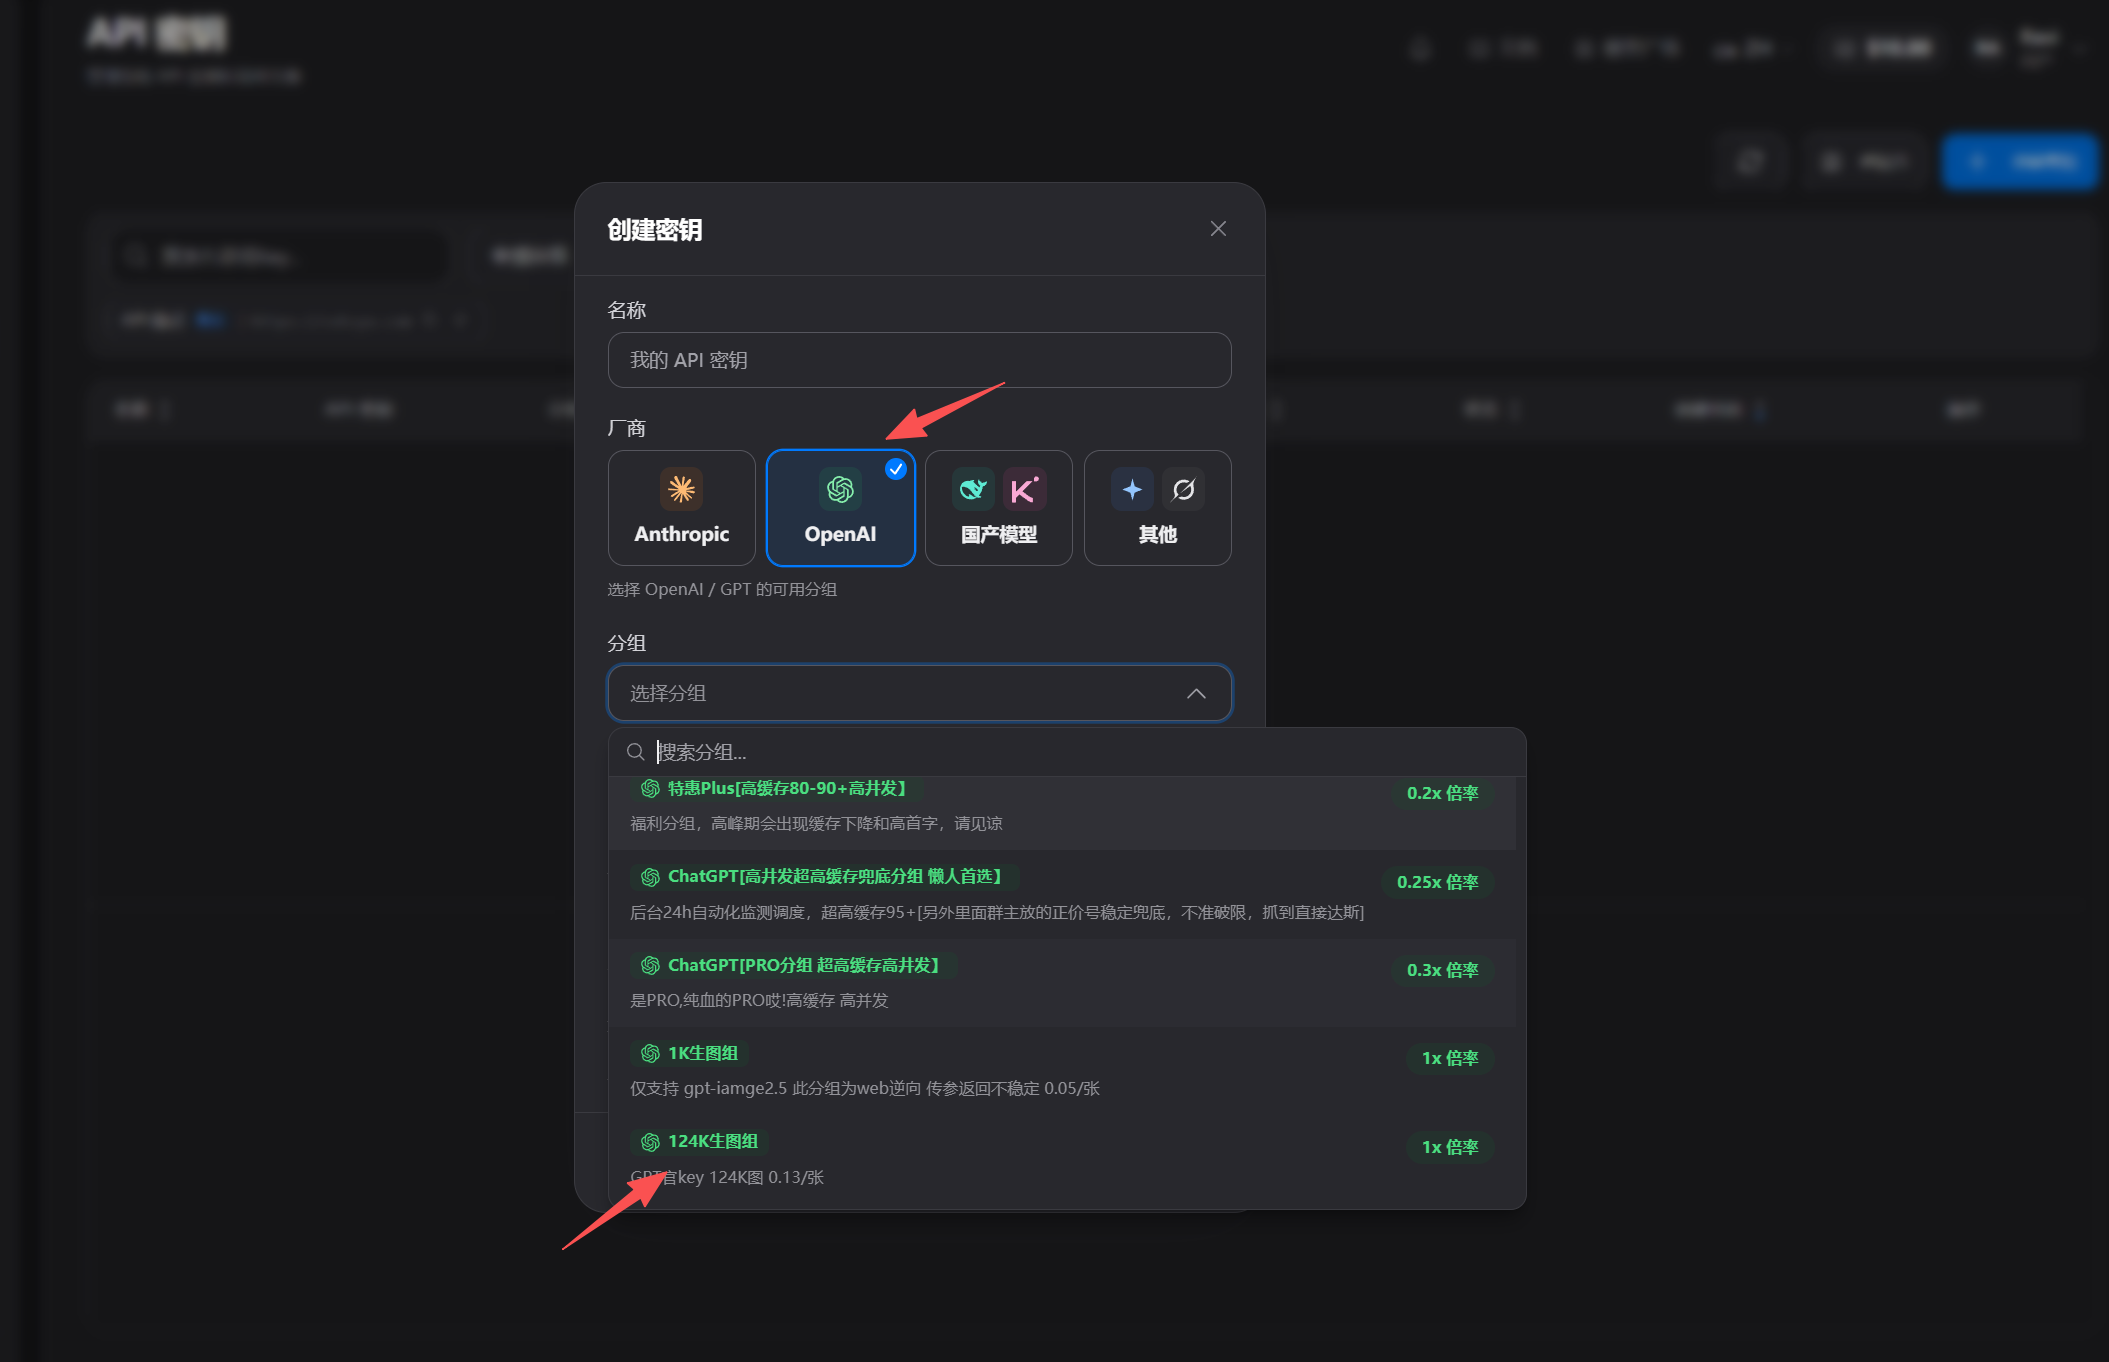Image resolution: width=2109 pixels, height=1362 pixels.
Task: Click the OpenAI logo icon in vendor card
Action: [x=840, y=489]
